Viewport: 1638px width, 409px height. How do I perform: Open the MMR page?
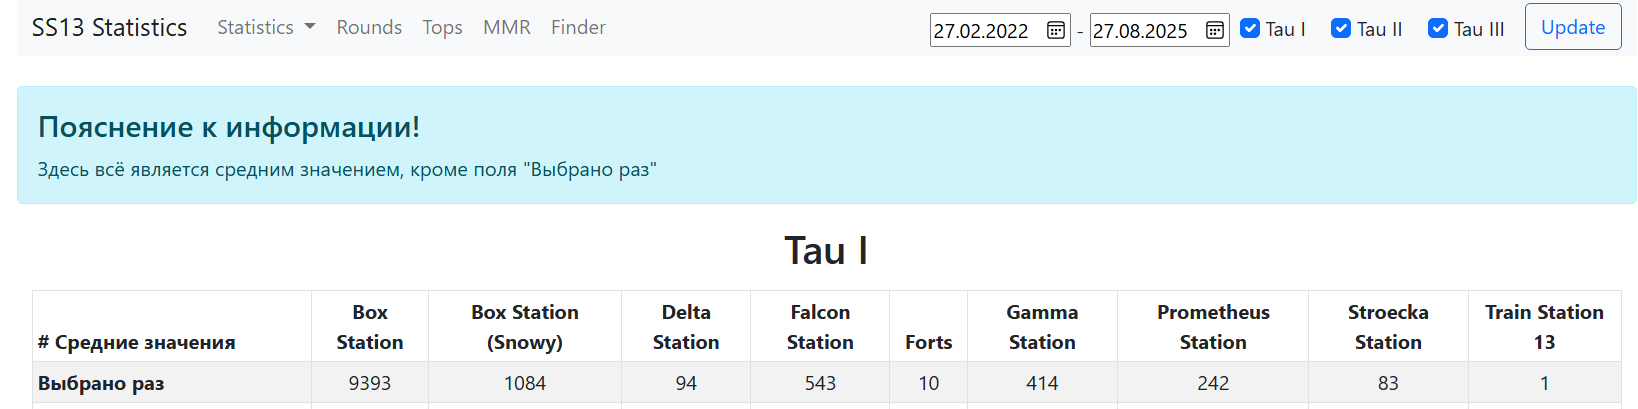(x=507, y=27)
